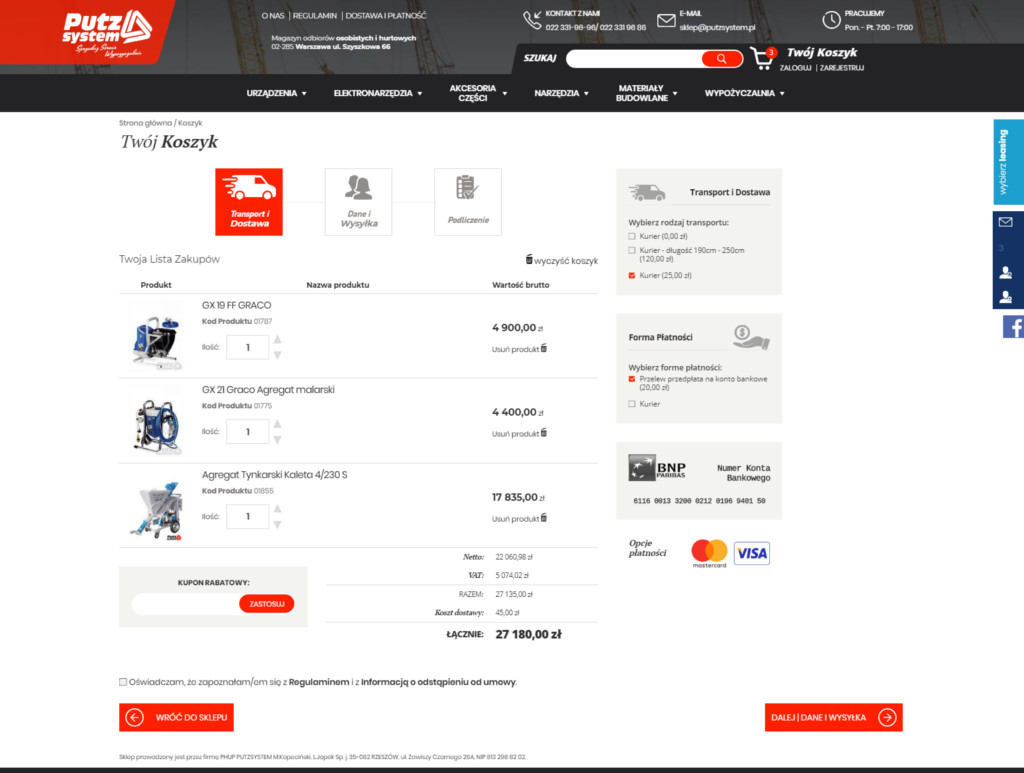Click Zastosuj coupon button
Image resolution: width=1024 pixels, height=773 pixels.
tap(266, 604)
